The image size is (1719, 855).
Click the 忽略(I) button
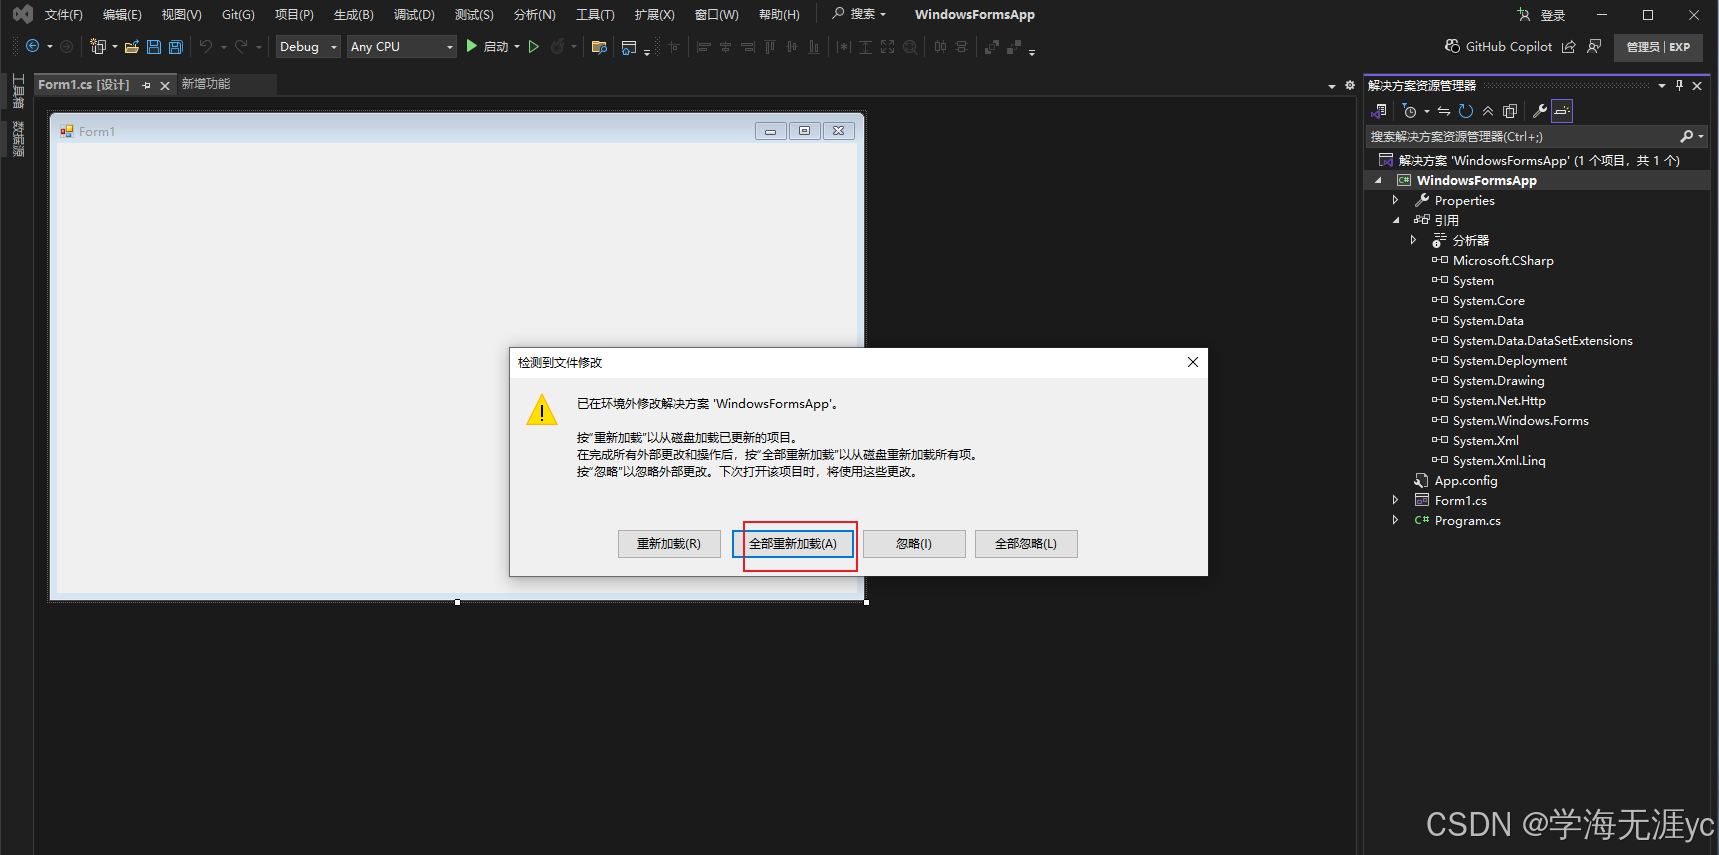(914, 544)
